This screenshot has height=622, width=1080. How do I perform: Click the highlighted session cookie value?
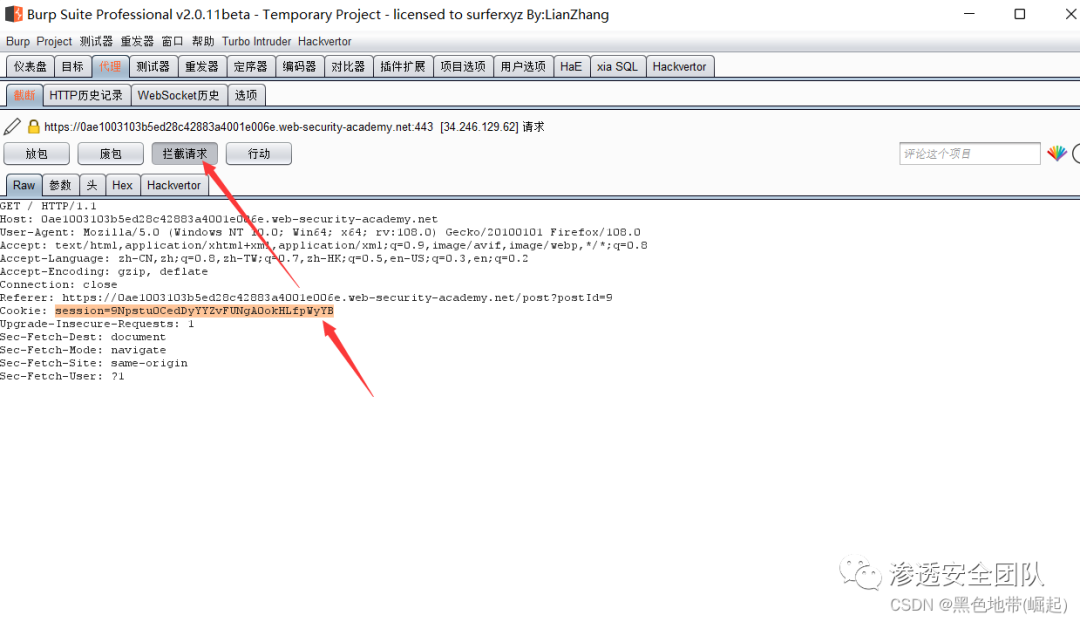pyautogui.click(x=194, y=311)
